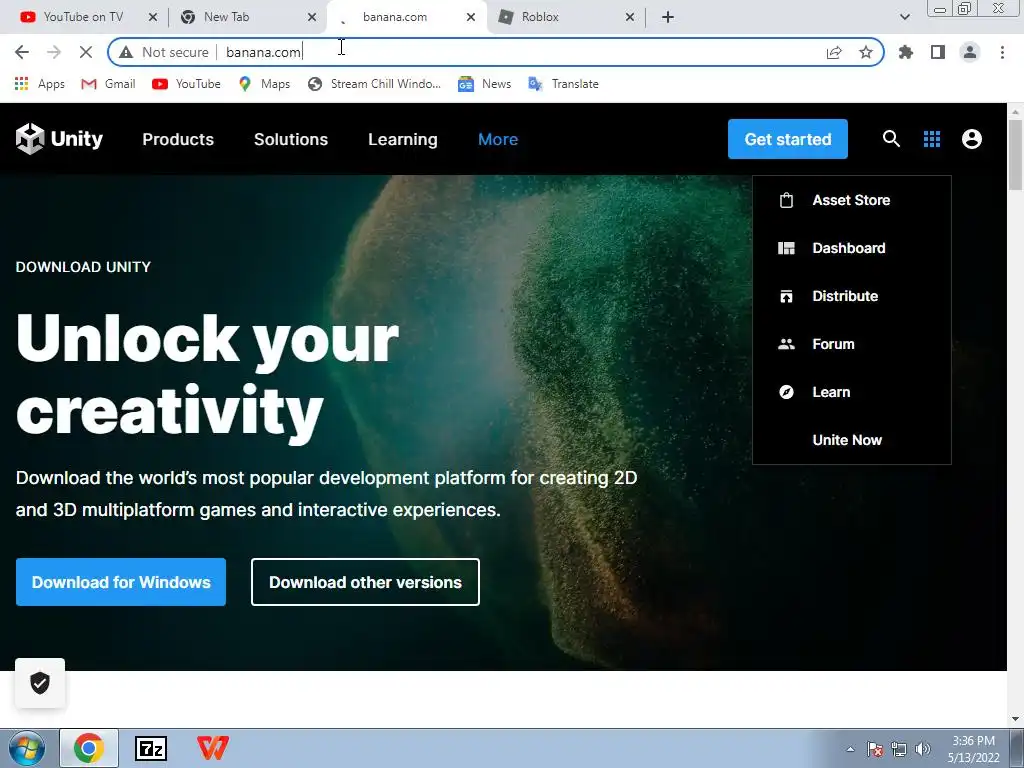Open the volume speaker tray icon
The width and height of the screenshot is (1024, 768).
[x=923, y=749]
